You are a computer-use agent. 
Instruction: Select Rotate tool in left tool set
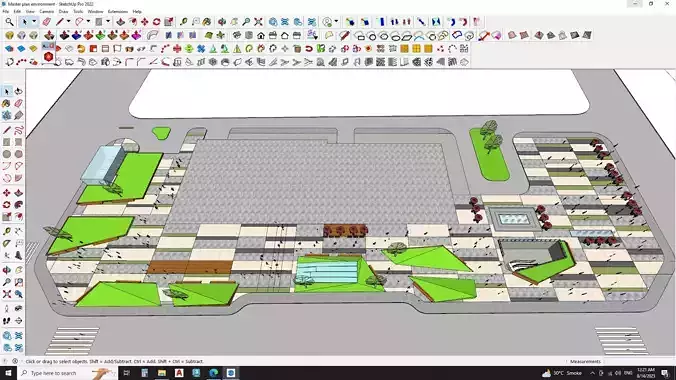(x=7, y=205)
